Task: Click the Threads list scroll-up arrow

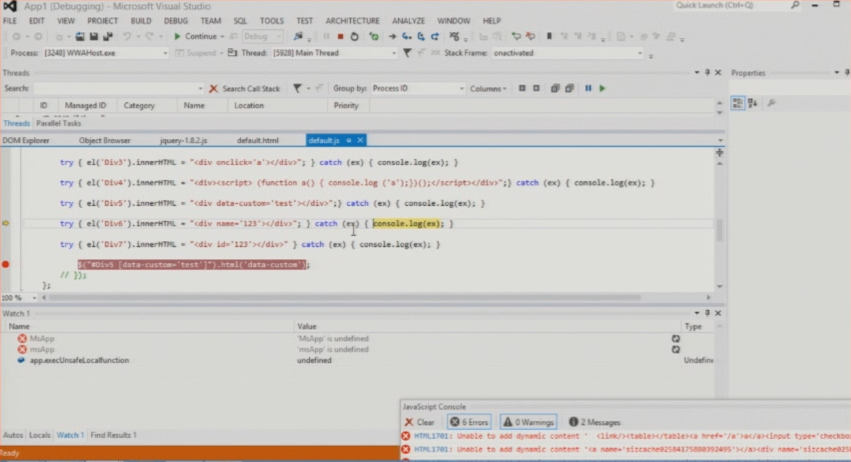Action: tap(720, 103)
